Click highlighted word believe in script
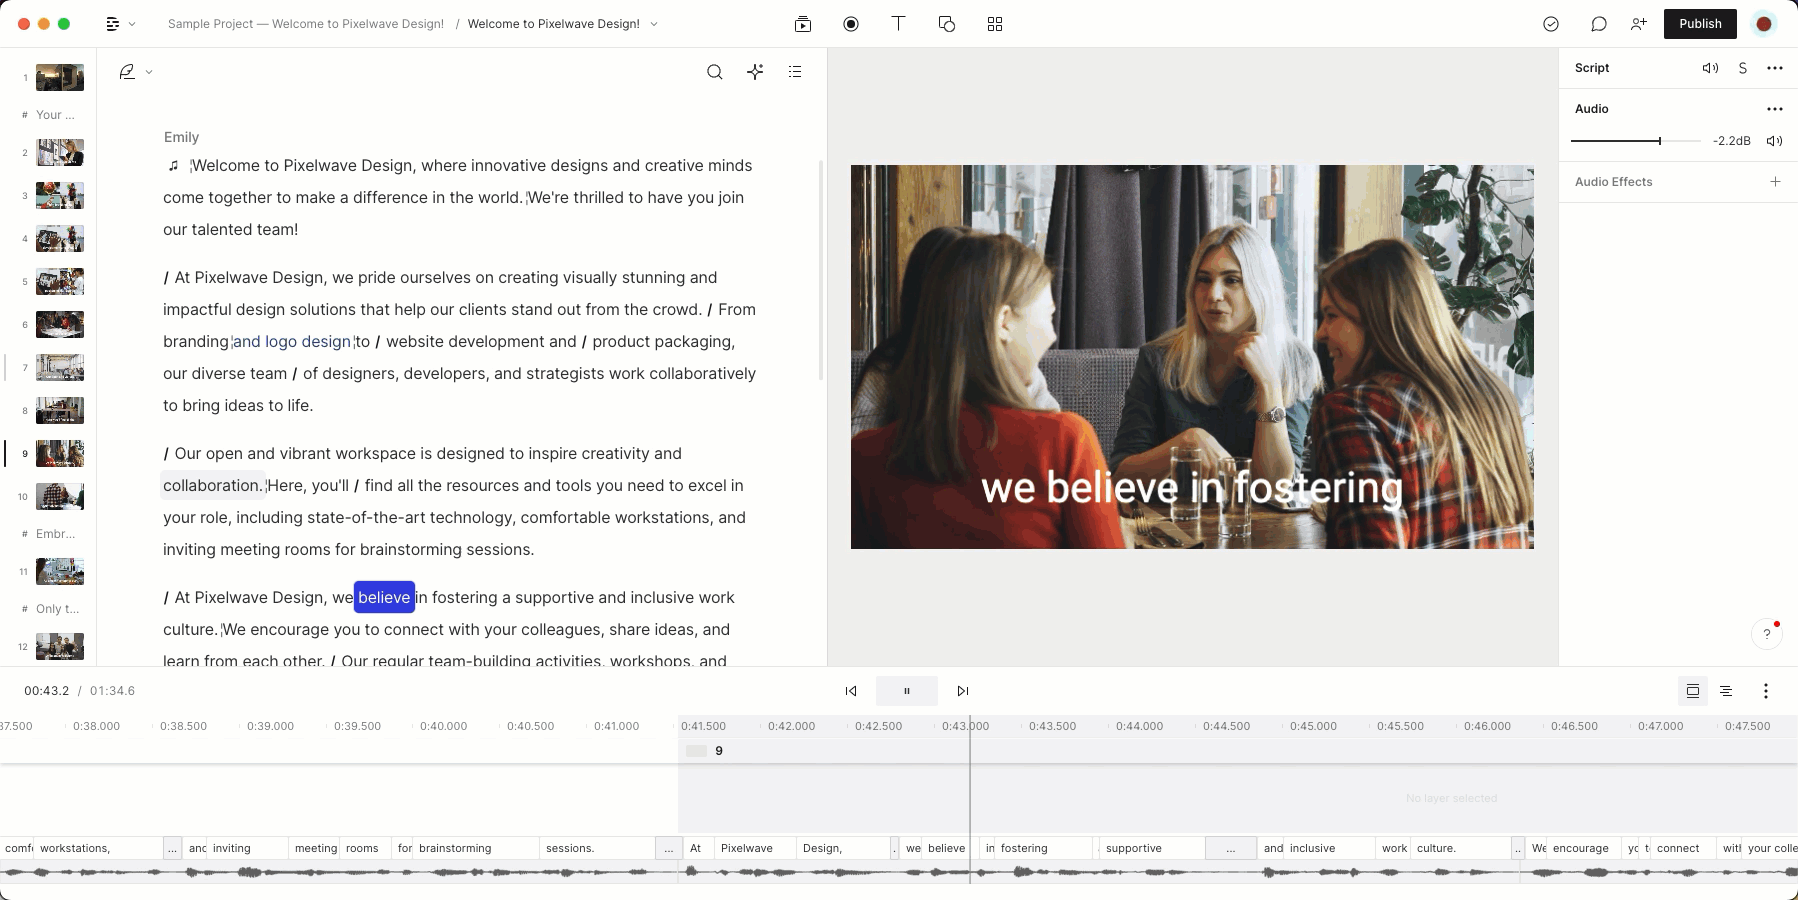This screenshot has width=1798, height=900. 384,598
